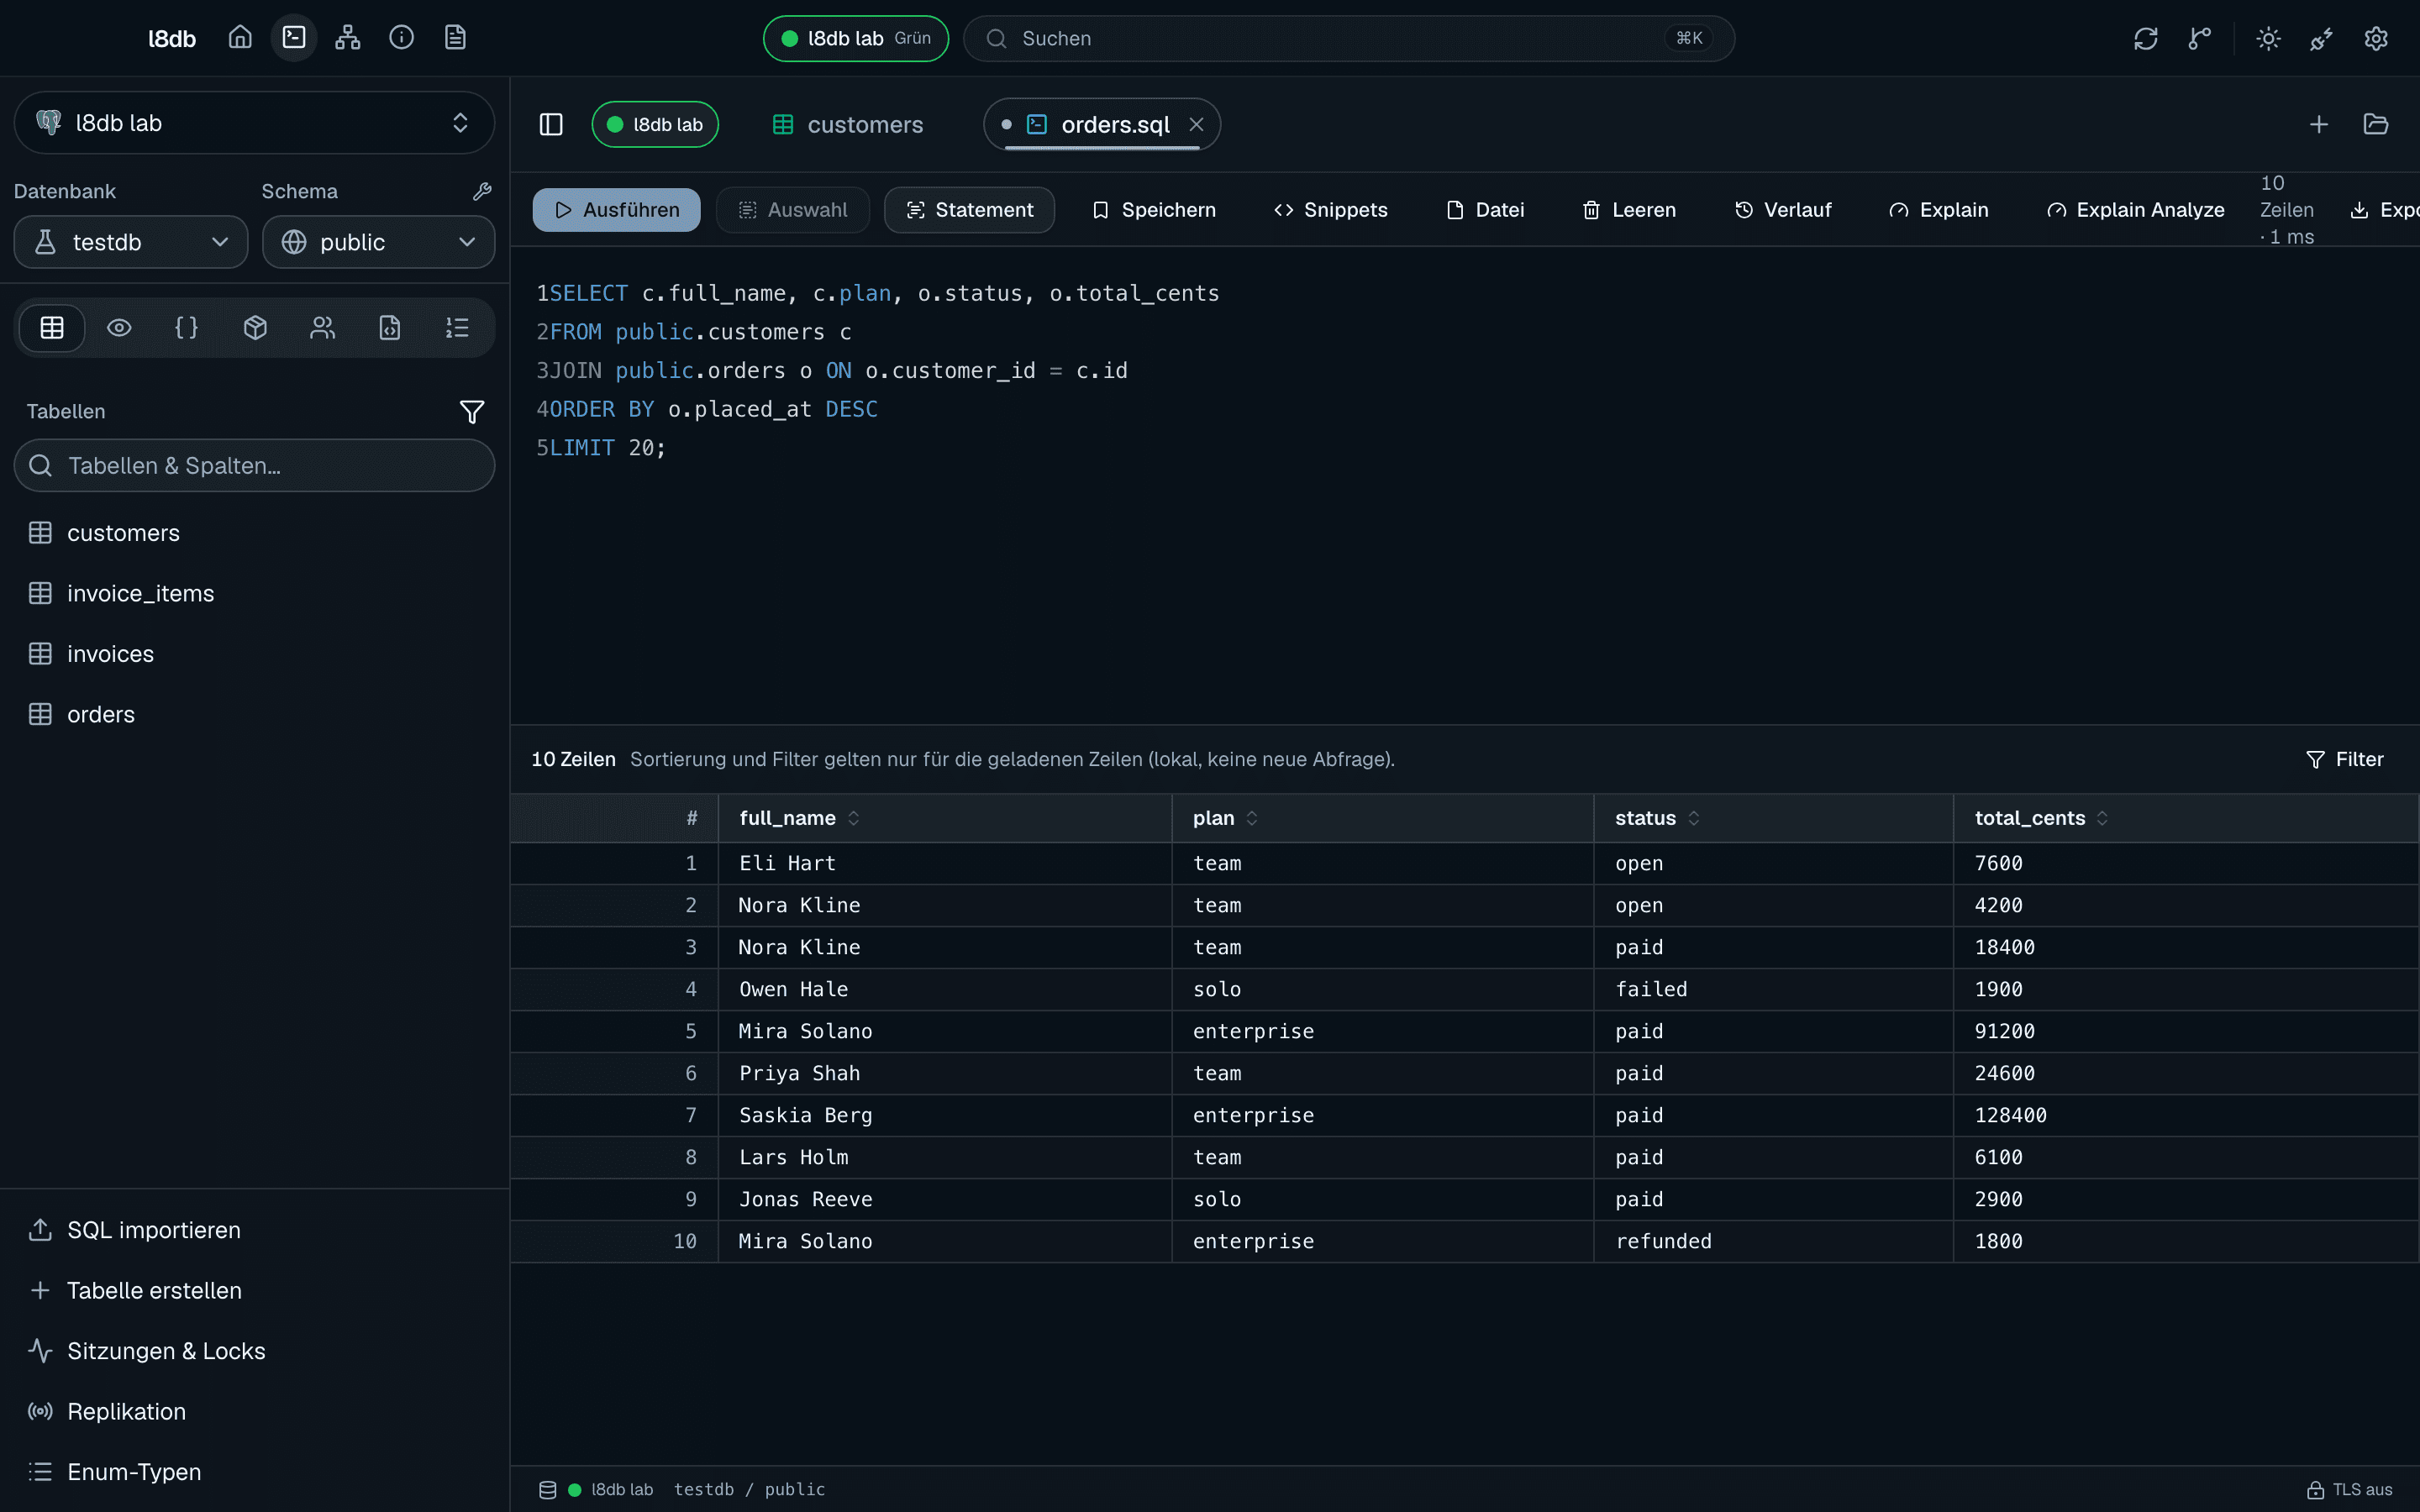Viewport: 2420px width, 1512px height.
Task: Toggle the Statement mode button
Action: 969,210
